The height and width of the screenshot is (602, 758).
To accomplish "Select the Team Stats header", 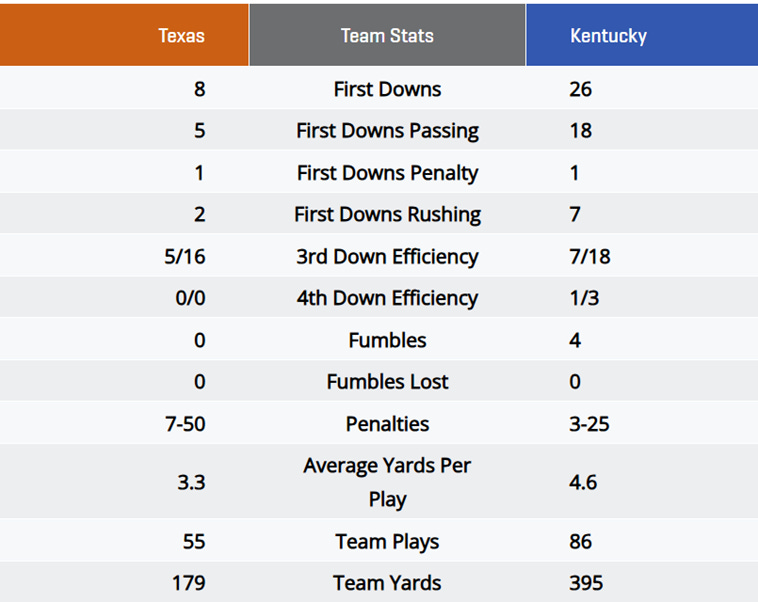I will click(x=387, y=36).
